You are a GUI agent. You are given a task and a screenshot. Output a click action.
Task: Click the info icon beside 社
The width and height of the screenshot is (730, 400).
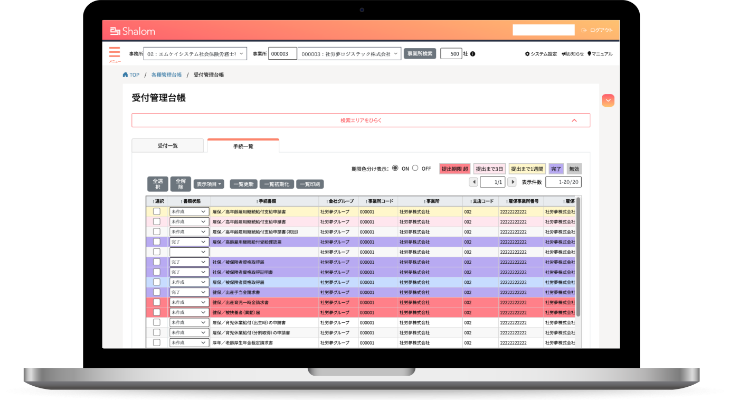coord(473,54)
